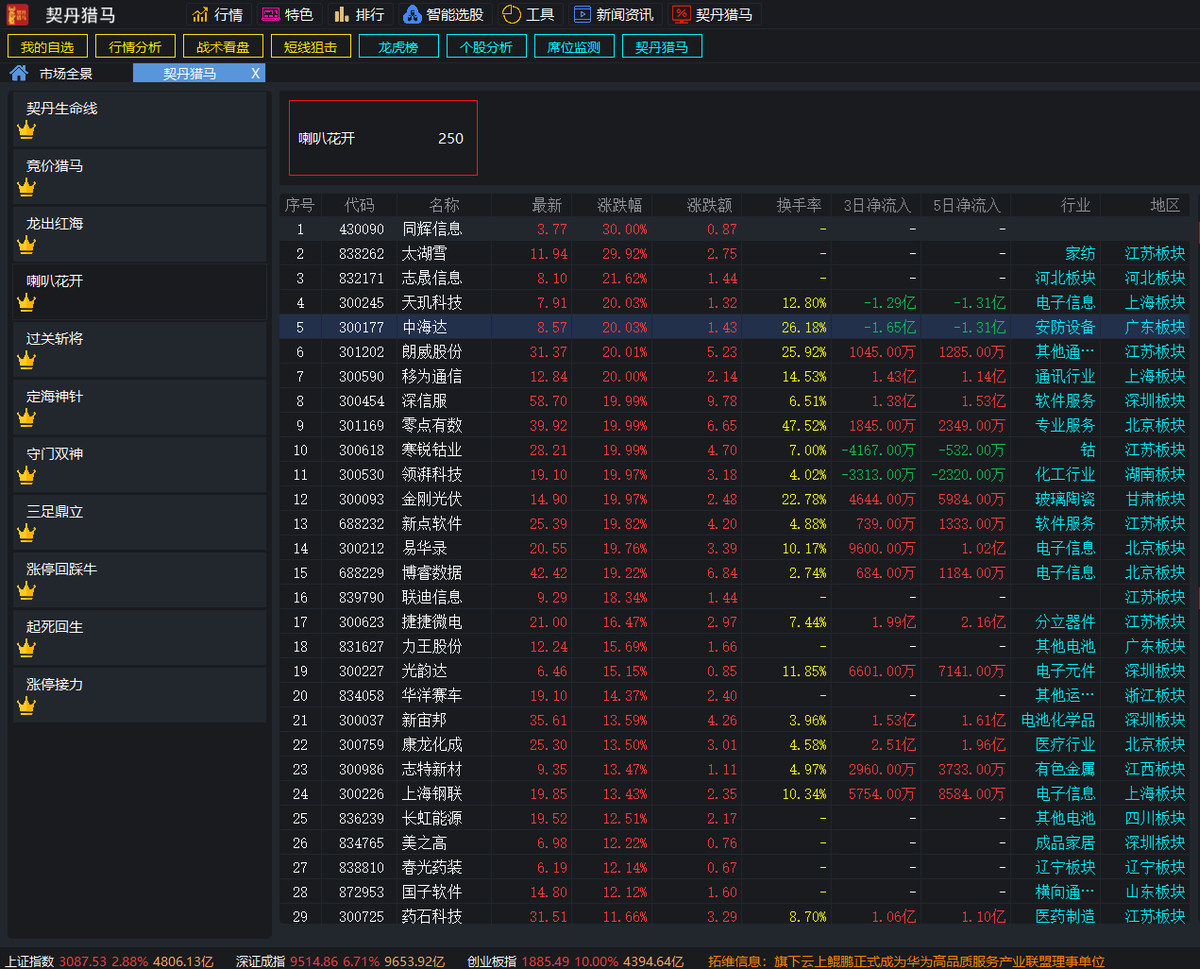Toggle the crown under 涨停接力

coord(25,704)
